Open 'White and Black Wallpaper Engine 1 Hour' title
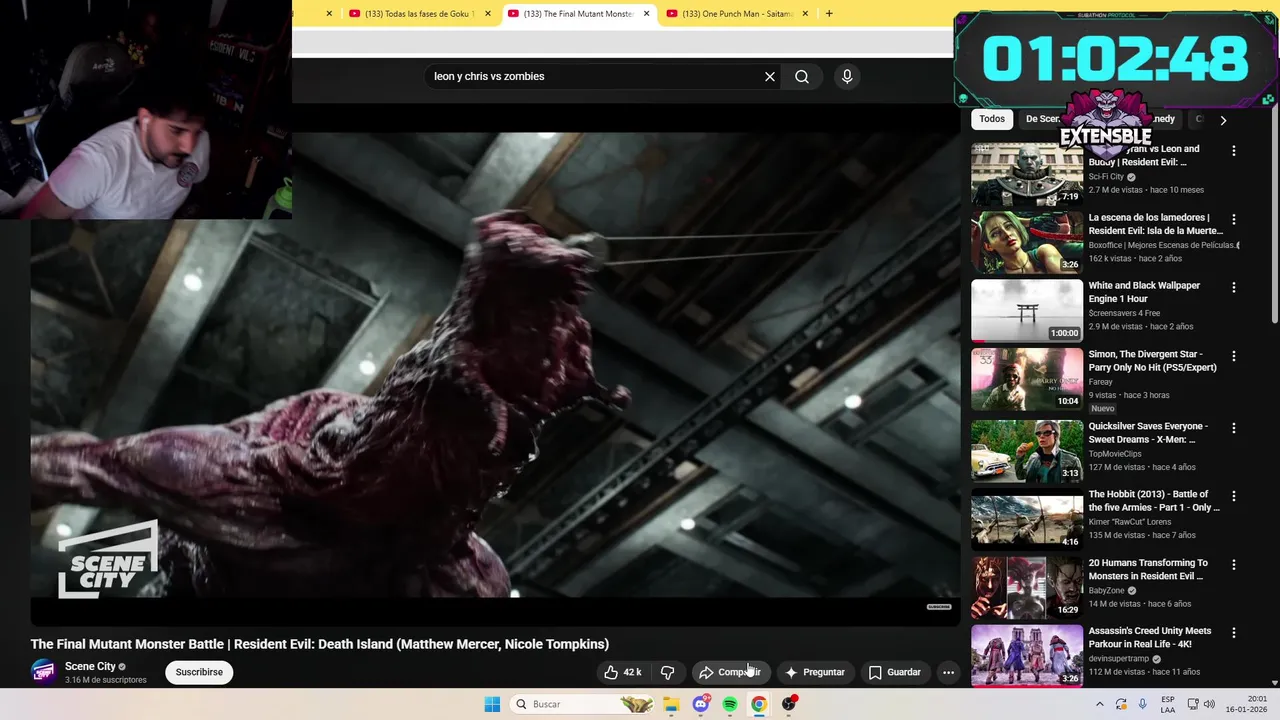Viewport: 1280px width, 720px height. click(1144, 292)
